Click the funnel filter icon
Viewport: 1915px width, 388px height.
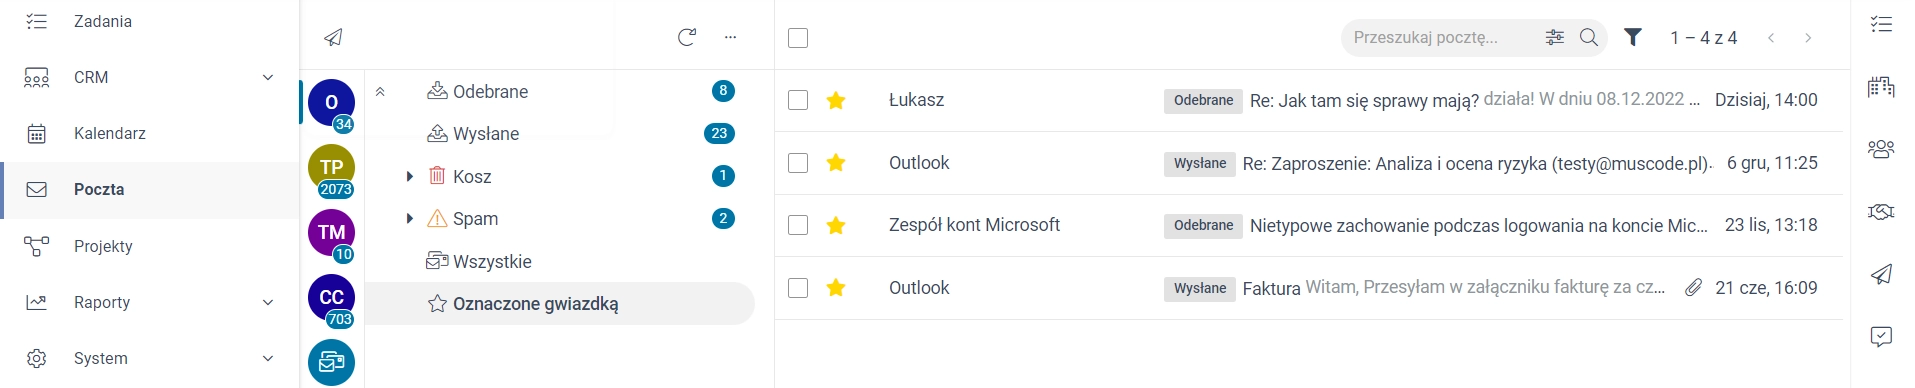(x=1633, y=37)
